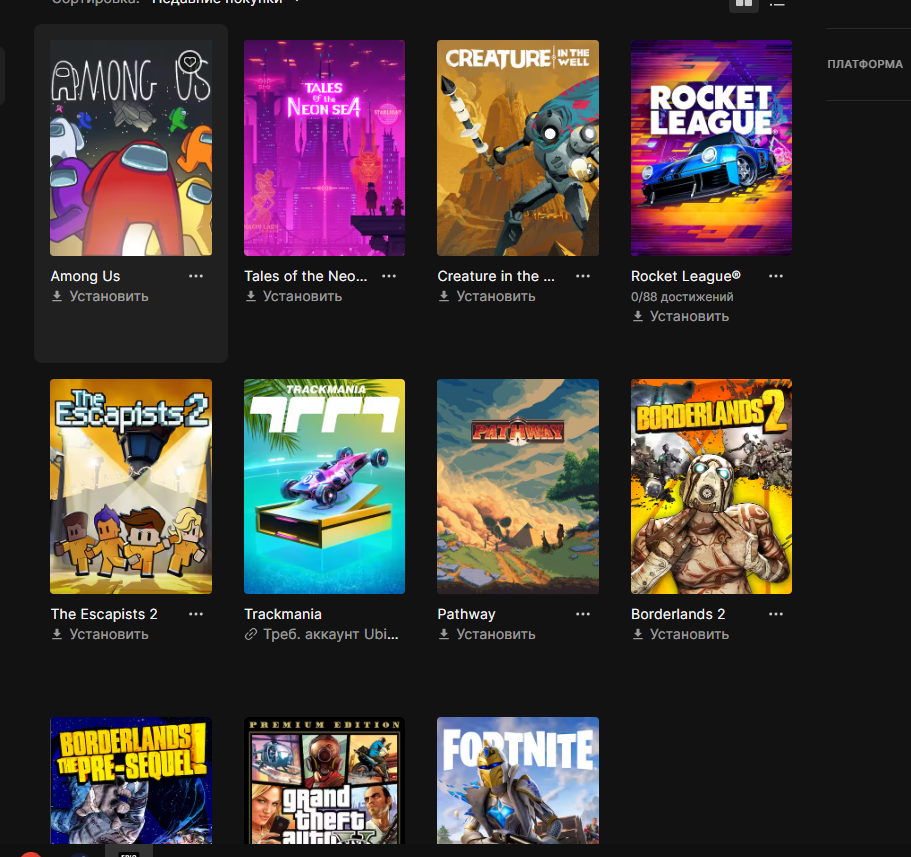Open Tales of the Neon Sea cover
This screenshot has height=857, width=911.
[x=324, y=148]
